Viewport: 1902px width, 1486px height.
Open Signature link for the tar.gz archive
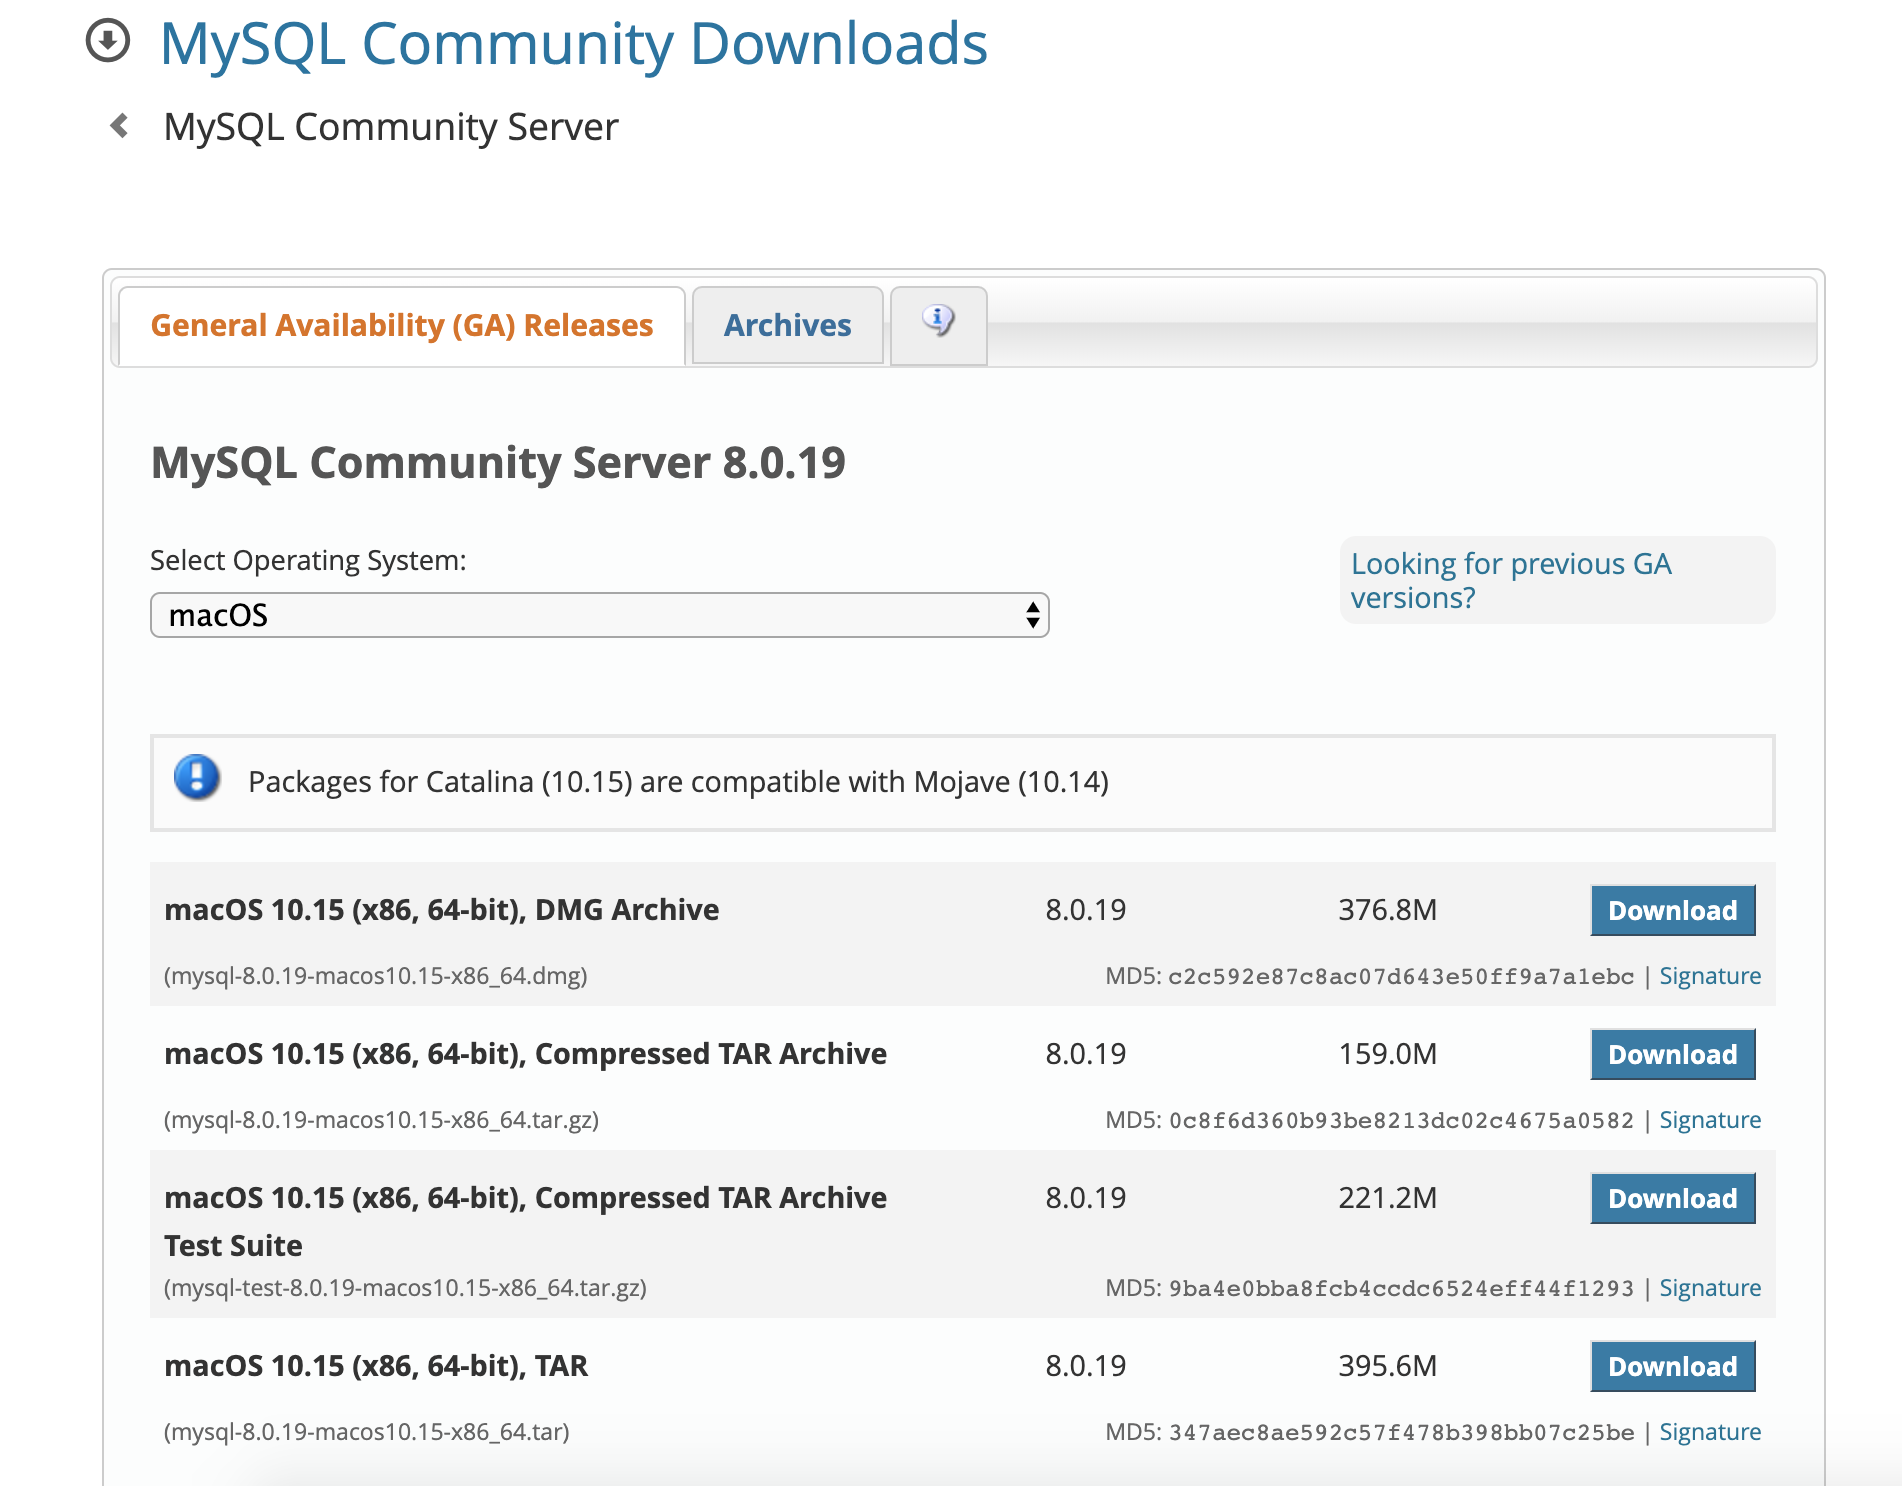1709,1120
